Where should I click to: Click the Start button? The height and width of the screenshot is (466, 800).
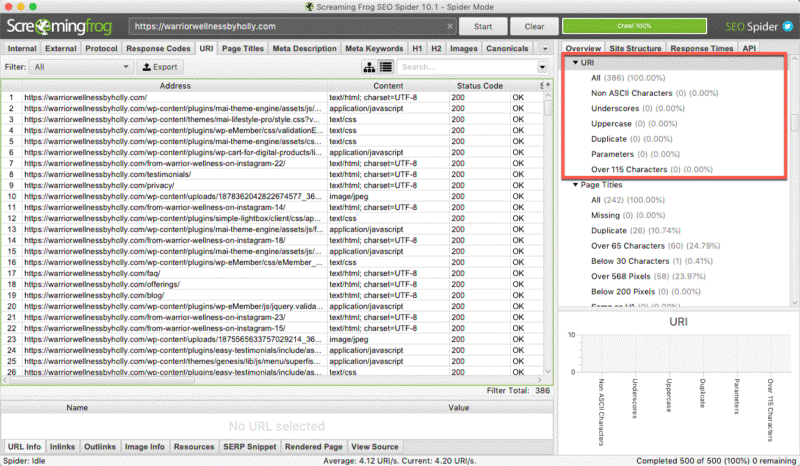click(483, 27)
